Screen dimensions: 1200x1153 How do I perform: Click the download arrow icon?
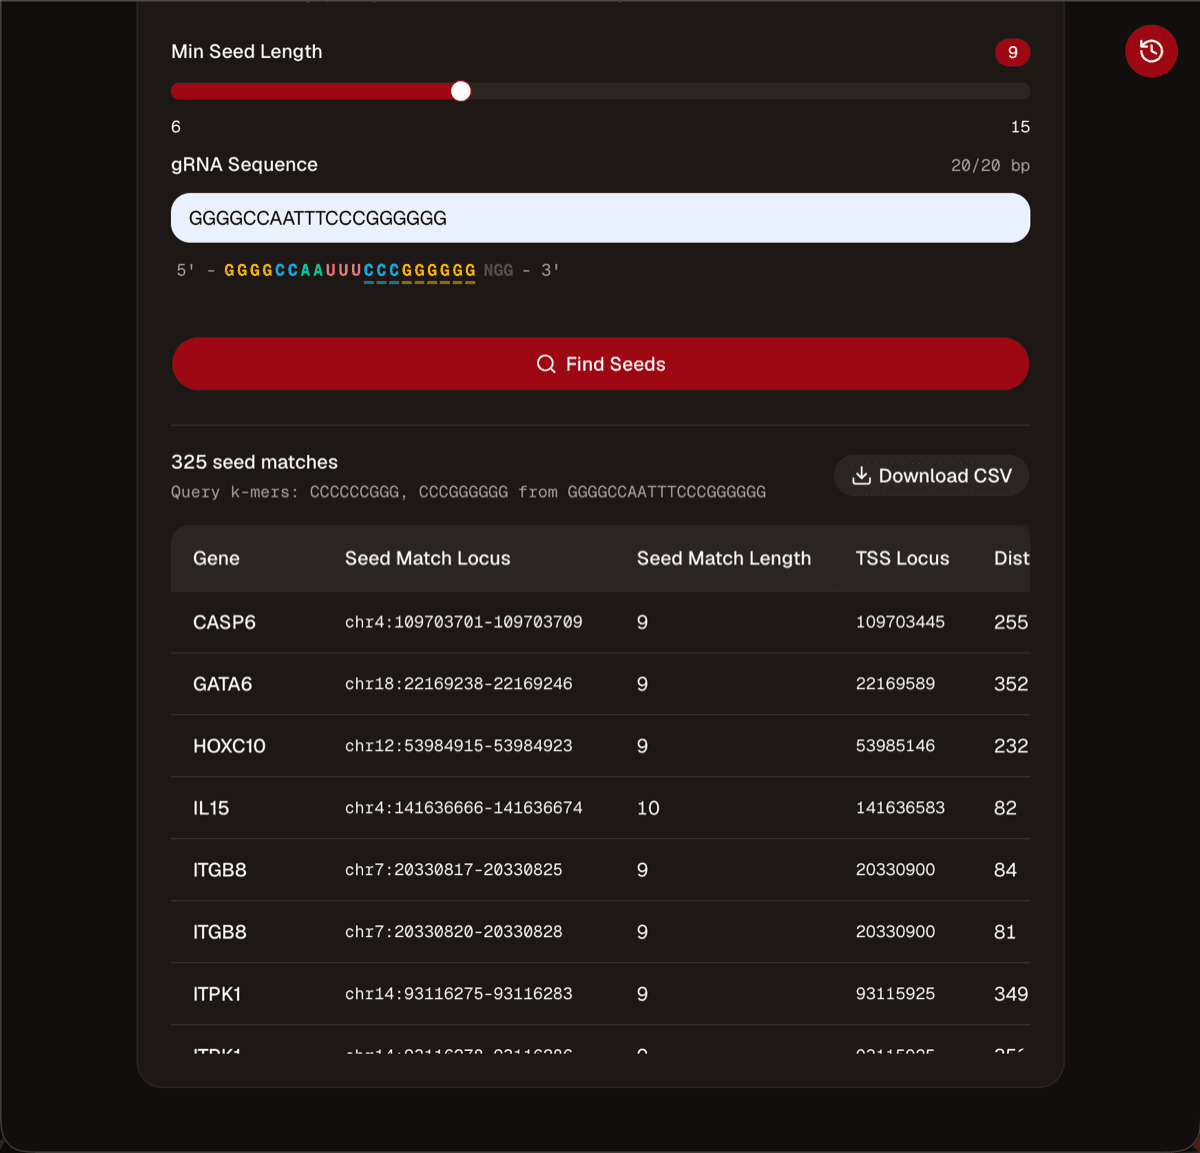click(861, 476)
